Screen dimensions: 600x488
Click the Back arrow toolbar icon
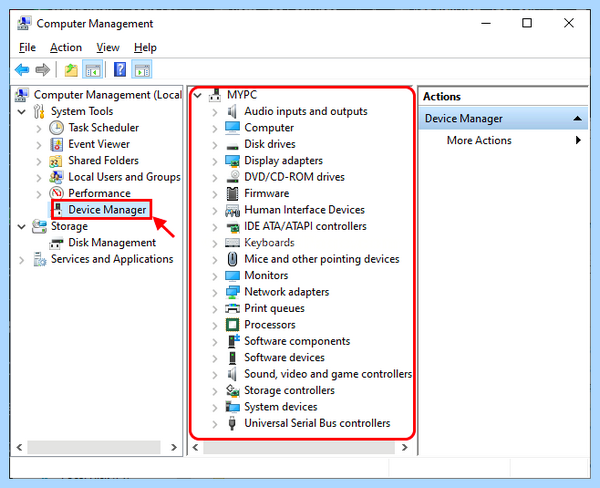(x=22, y=70)
